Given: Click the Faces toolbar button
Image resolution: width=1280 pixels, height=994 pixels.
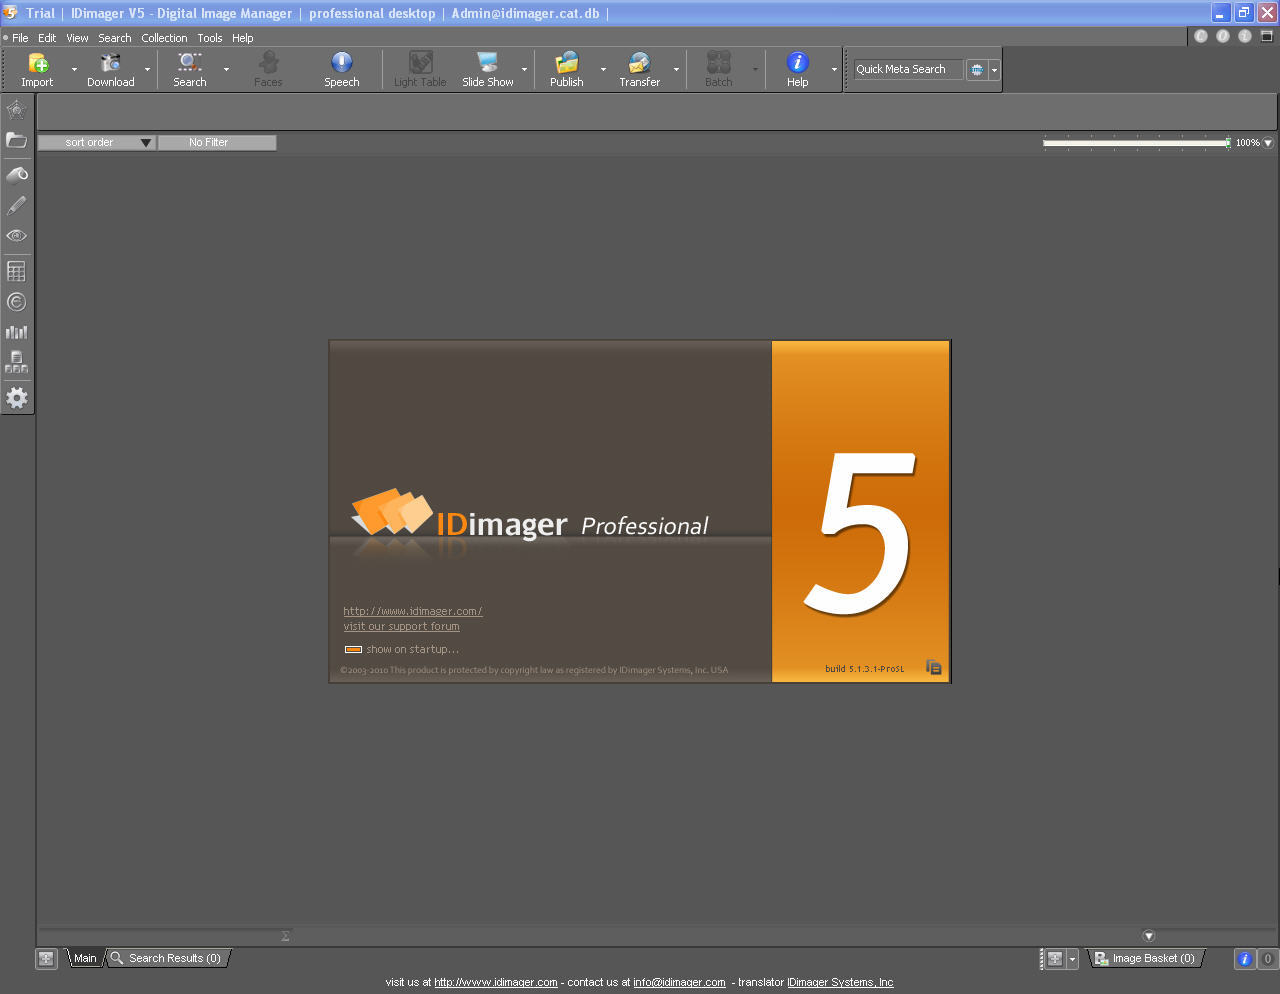Looking at the screenshot, I should [x=268, y=69].
